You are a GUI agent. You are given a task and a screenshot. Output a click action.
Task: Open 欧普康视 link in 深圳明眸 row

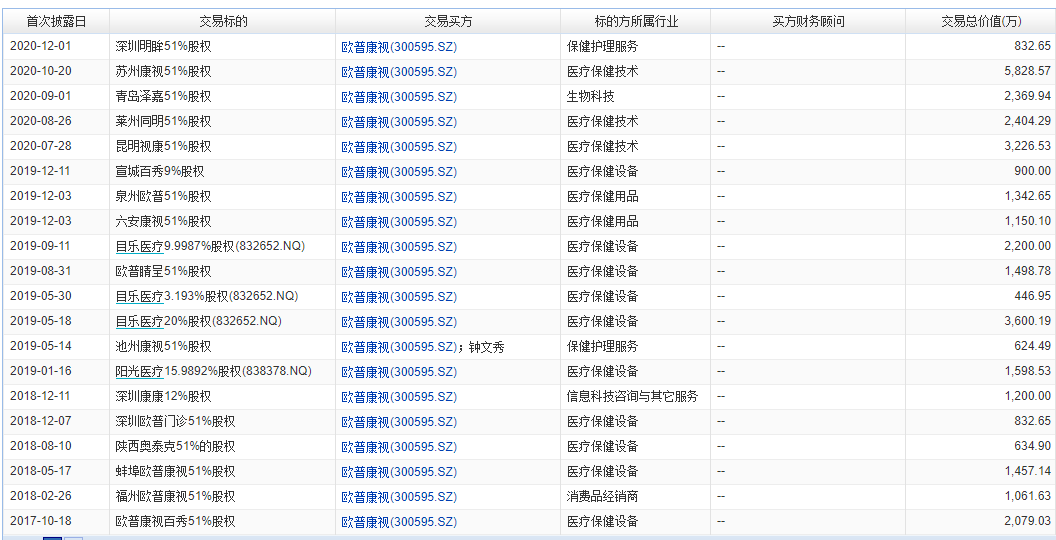[399, 47]
